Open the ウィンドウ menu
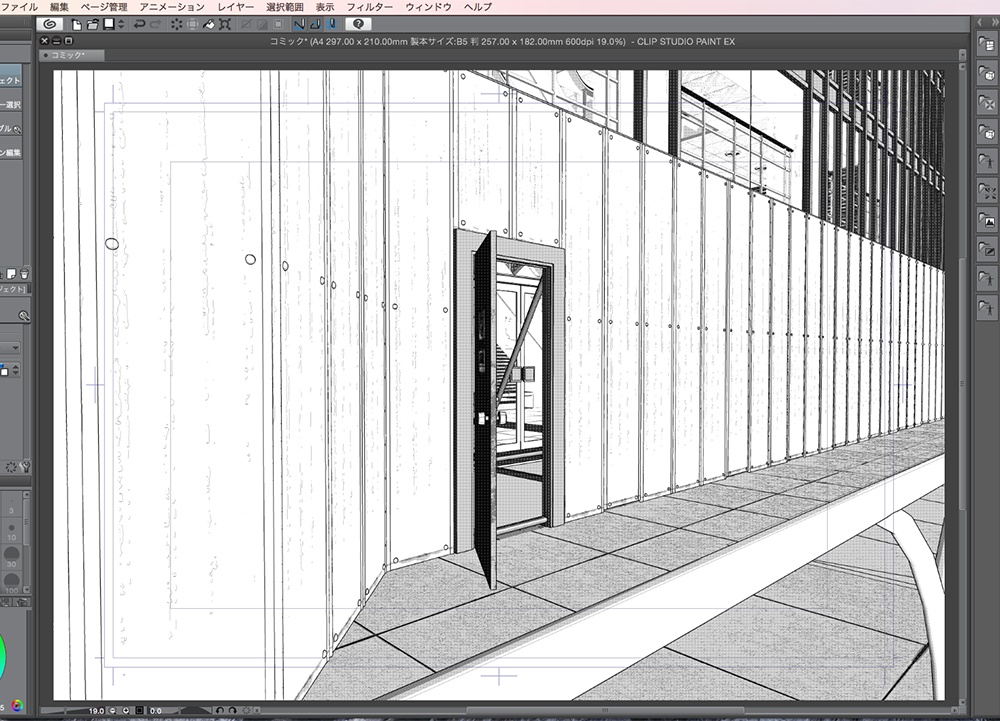The image size is (1000, 721). pyautogui.click(x=428, y=7)
